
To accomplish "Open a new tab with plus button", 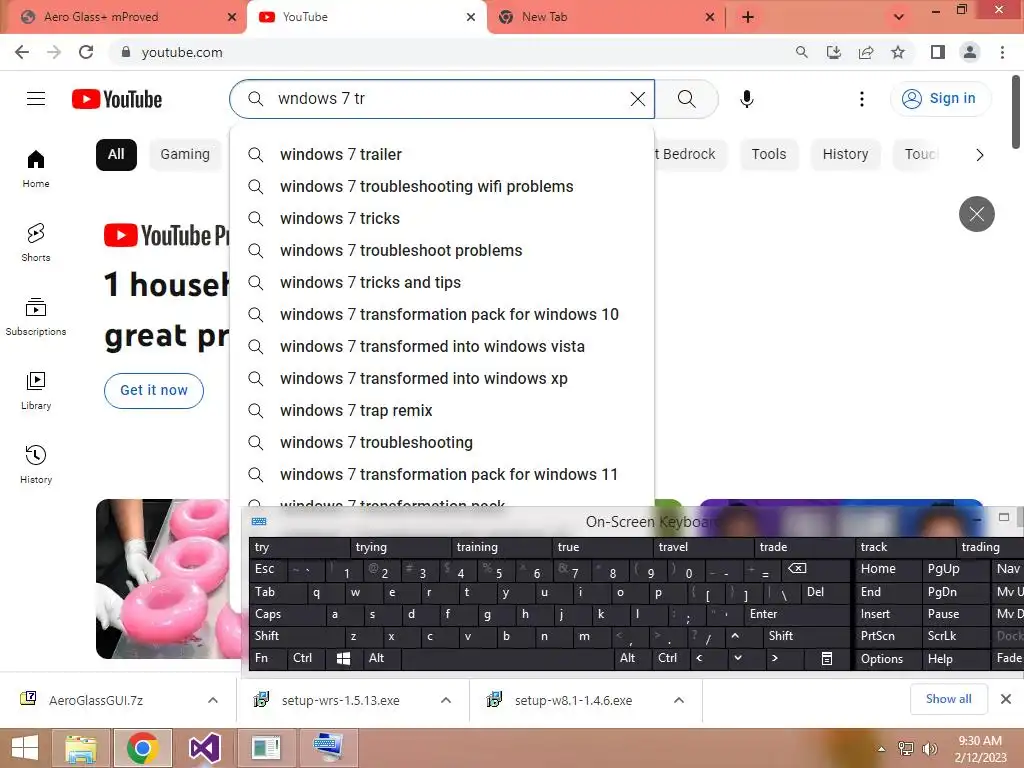I will pos(748,17).
